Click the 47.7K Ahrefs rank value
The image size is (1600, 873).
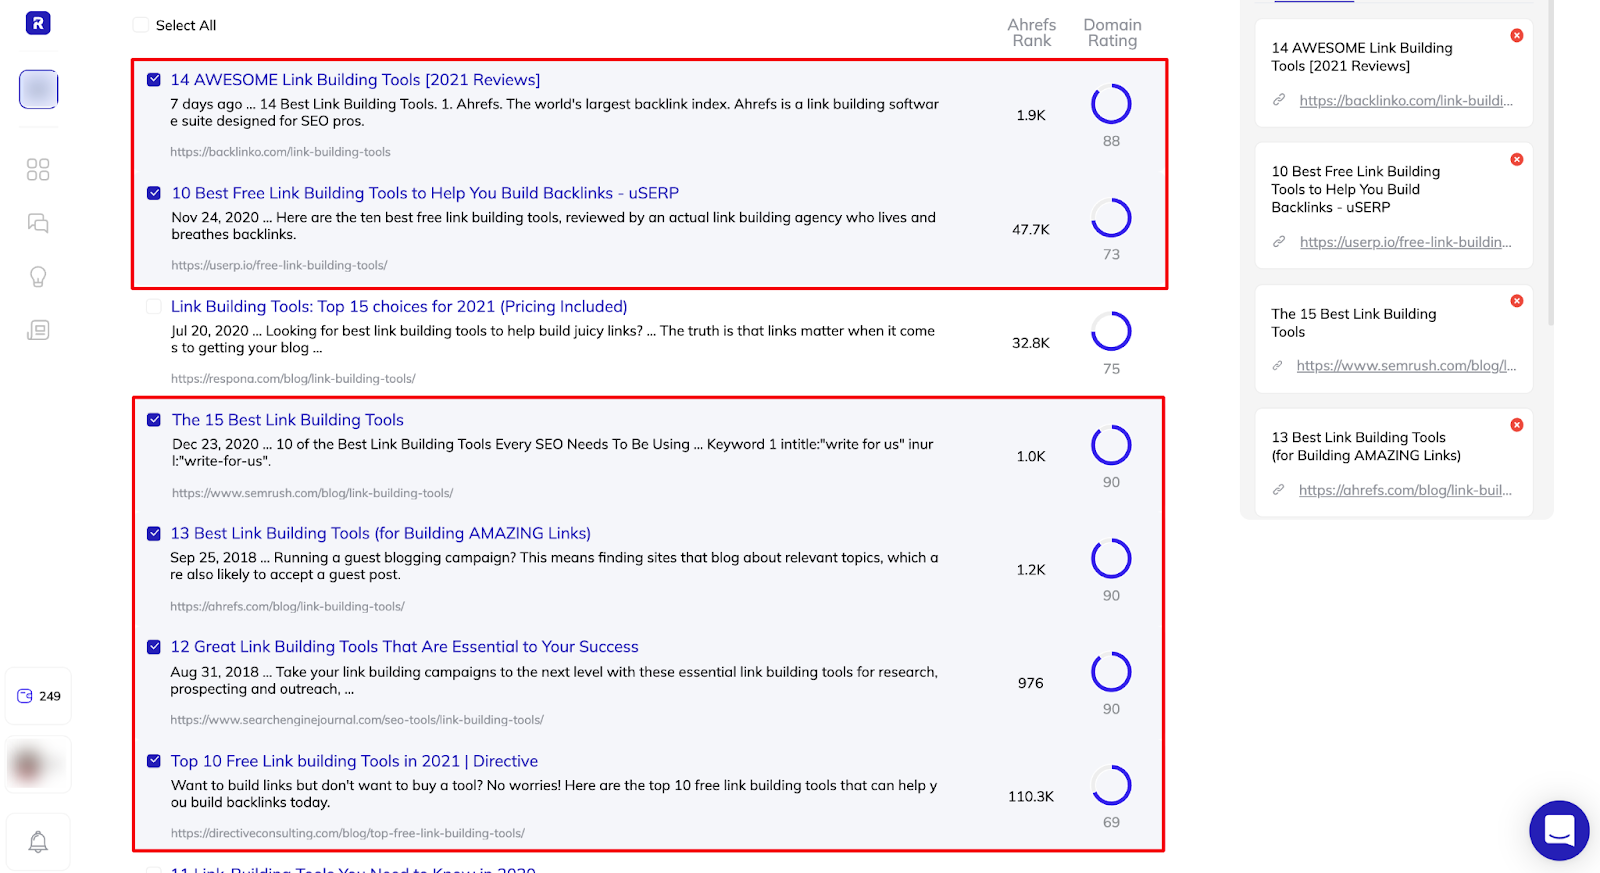[1031, 229]
